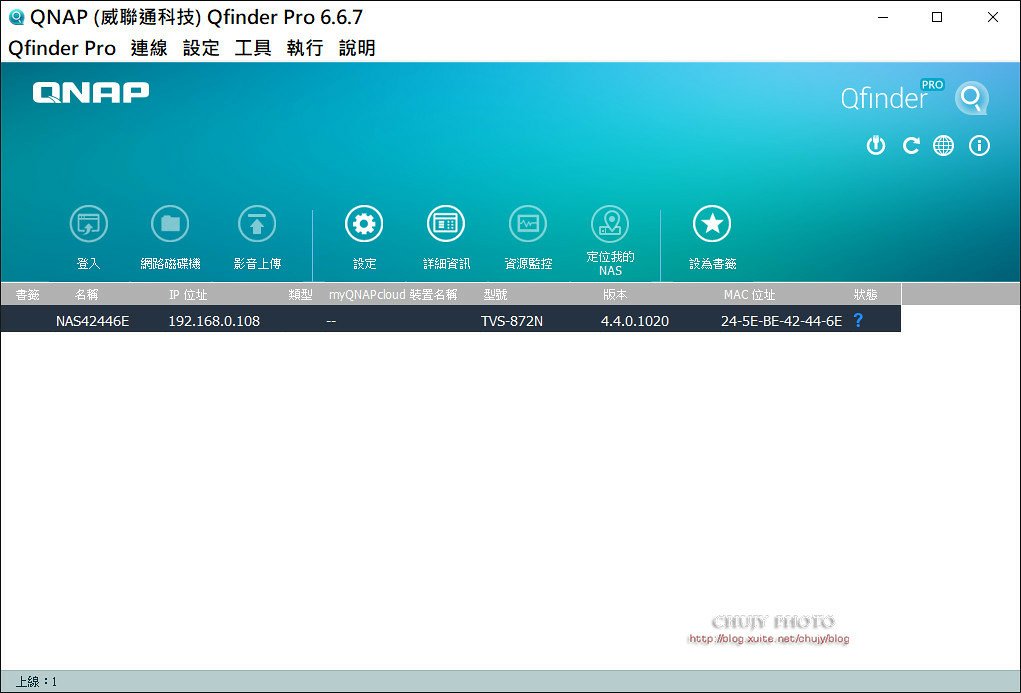Sort by the 名稱 column header
1021x693 pixels.
(x=87, y=294)
